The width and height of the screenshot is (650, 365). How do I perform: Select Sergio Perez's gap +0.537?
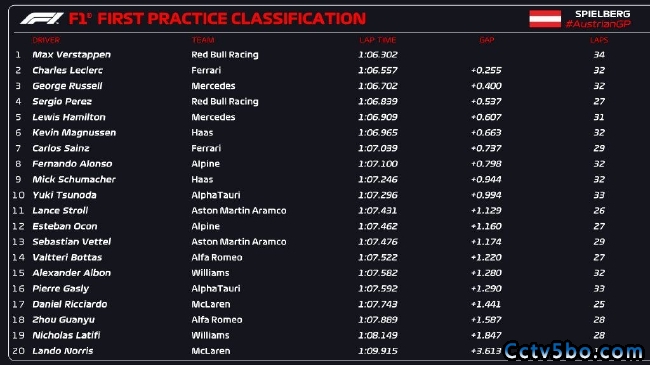(486, 102)
